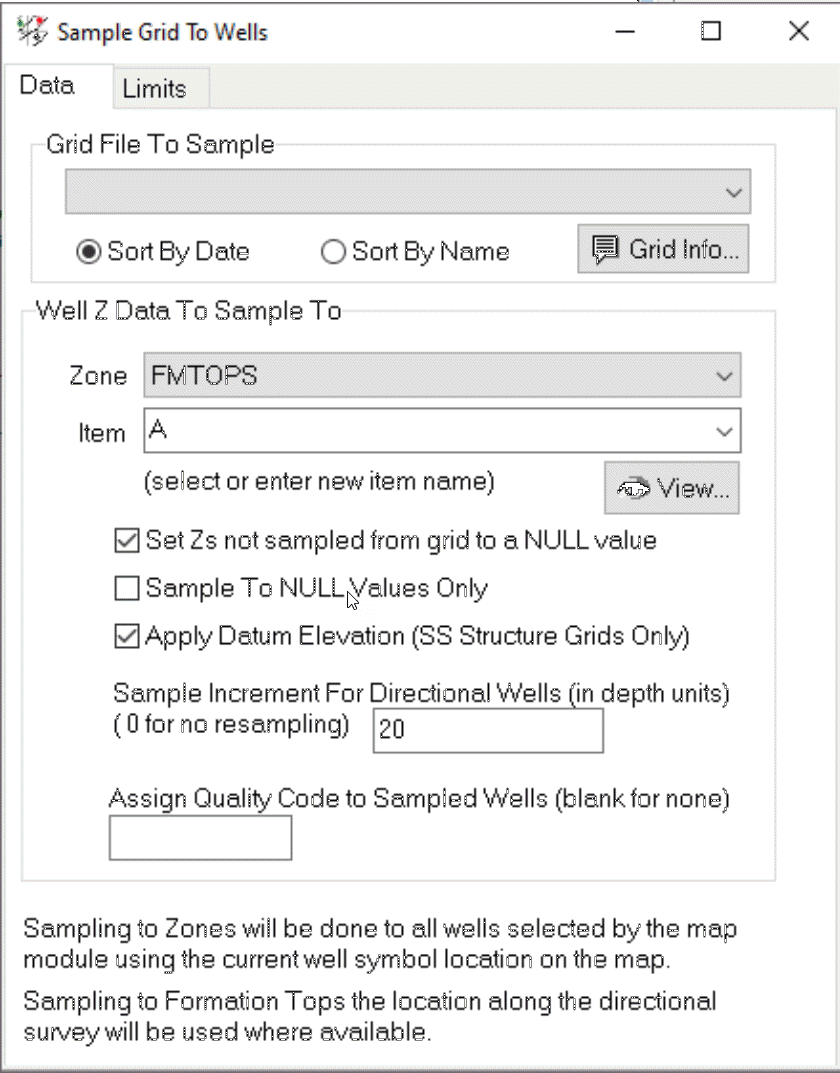Enable Sample To NULL Values Only
This screenshot has width=840, height=1073.
(x=127, y=589)
